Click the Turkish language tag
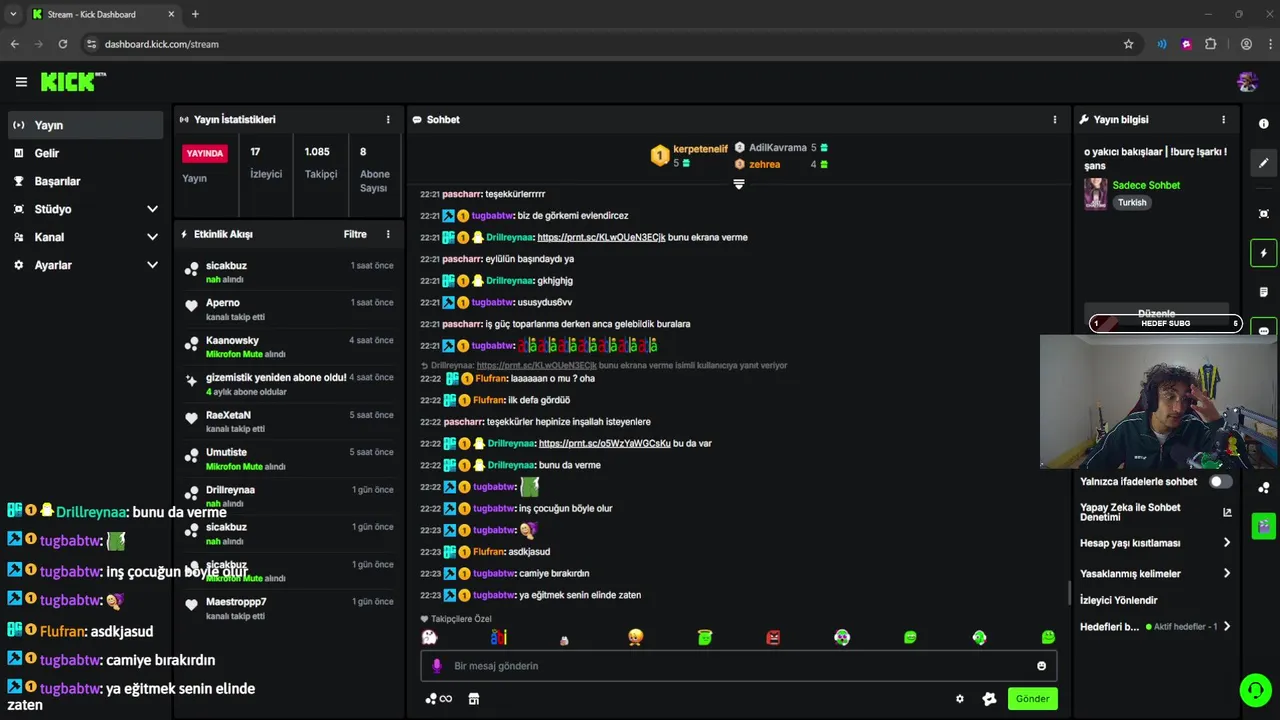The height and width of the screenshot is (720, 1280). 1132,202
